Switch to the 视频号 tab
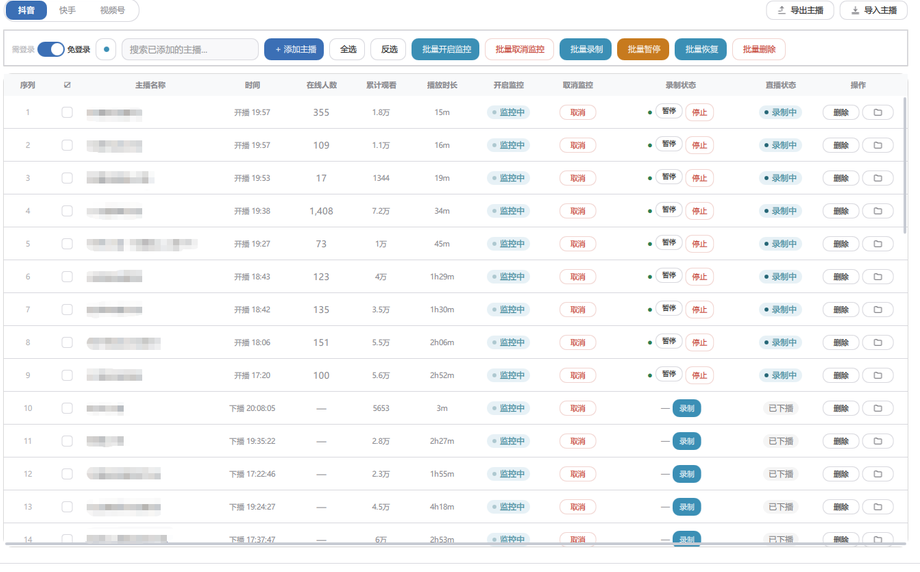The width and height of the screenshot is (920, 572). point(112,10)
